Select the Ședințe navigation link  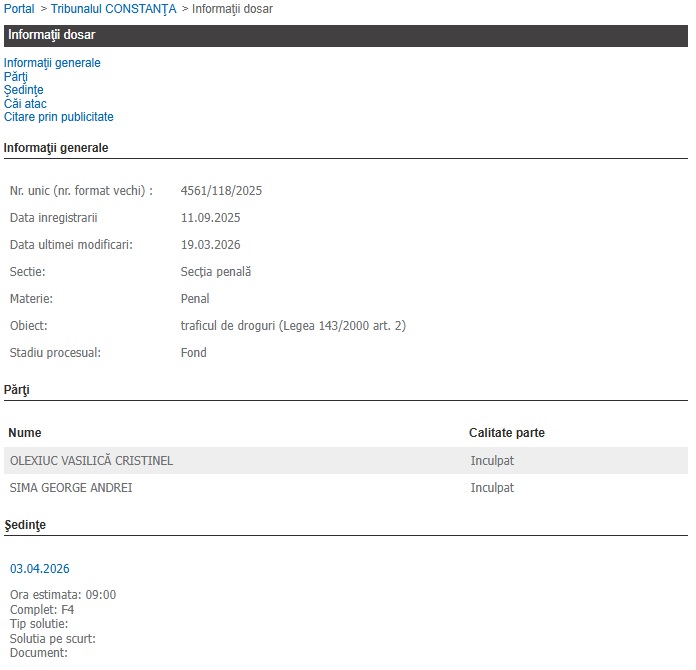(x=24, y=90)
